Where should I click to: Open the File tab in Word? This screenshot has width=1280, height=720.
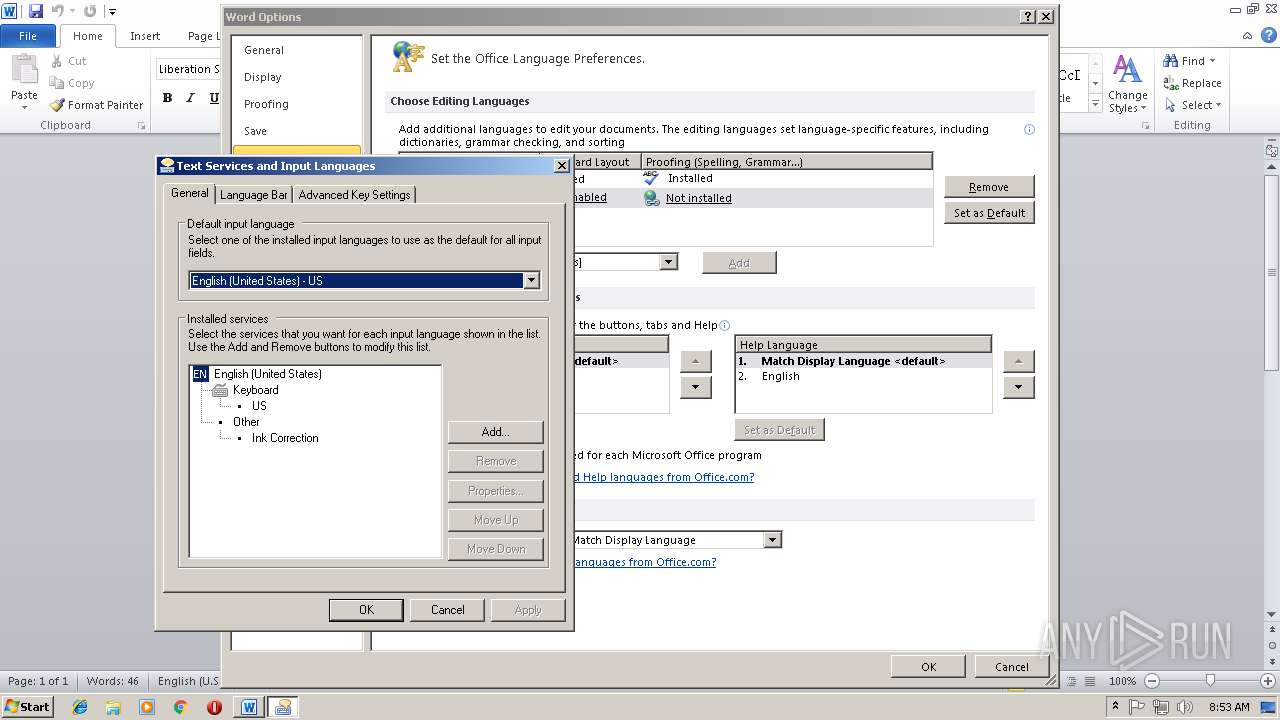pyautogui.click(x=28, y=35)
